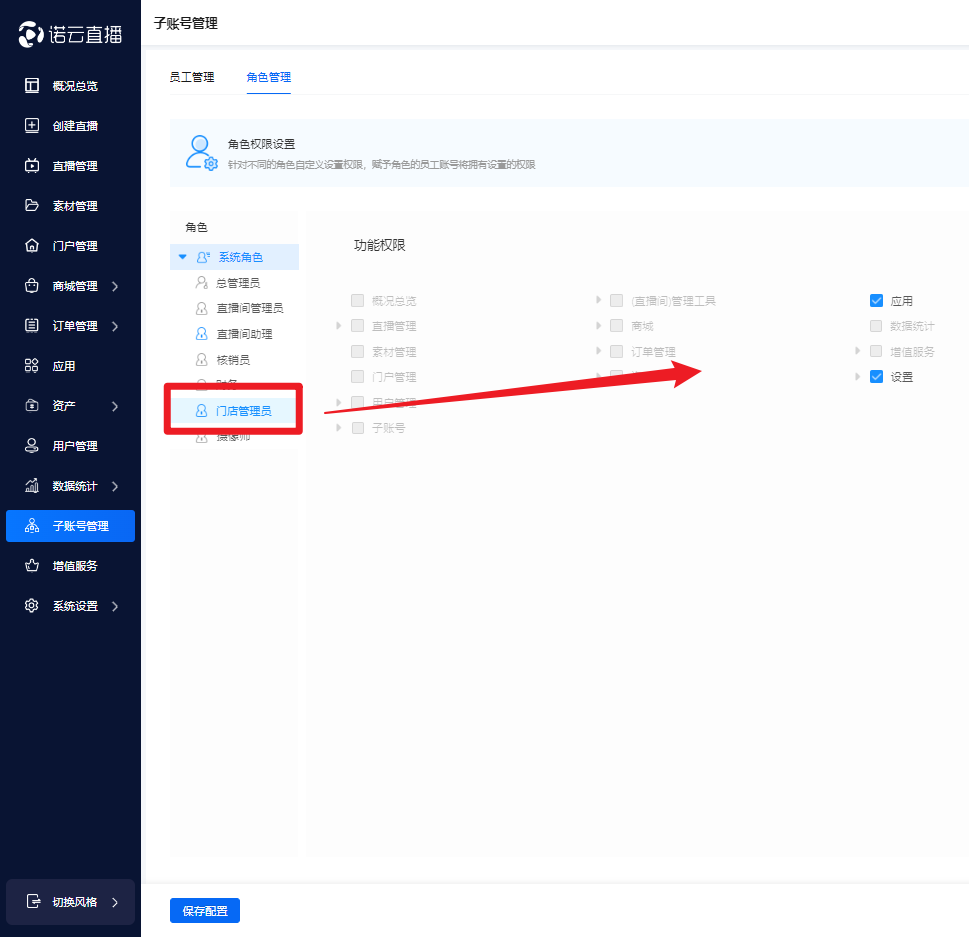Uncheck the 应用 permission checkbox
The image size is (969, 937).
pyautogui.click(x=877, y=301)
